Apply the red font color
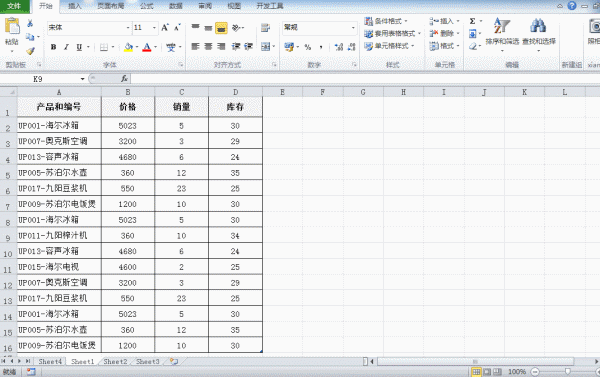Image resolution: width=600 pixels, height=377 pixels. tap(147, 47)
